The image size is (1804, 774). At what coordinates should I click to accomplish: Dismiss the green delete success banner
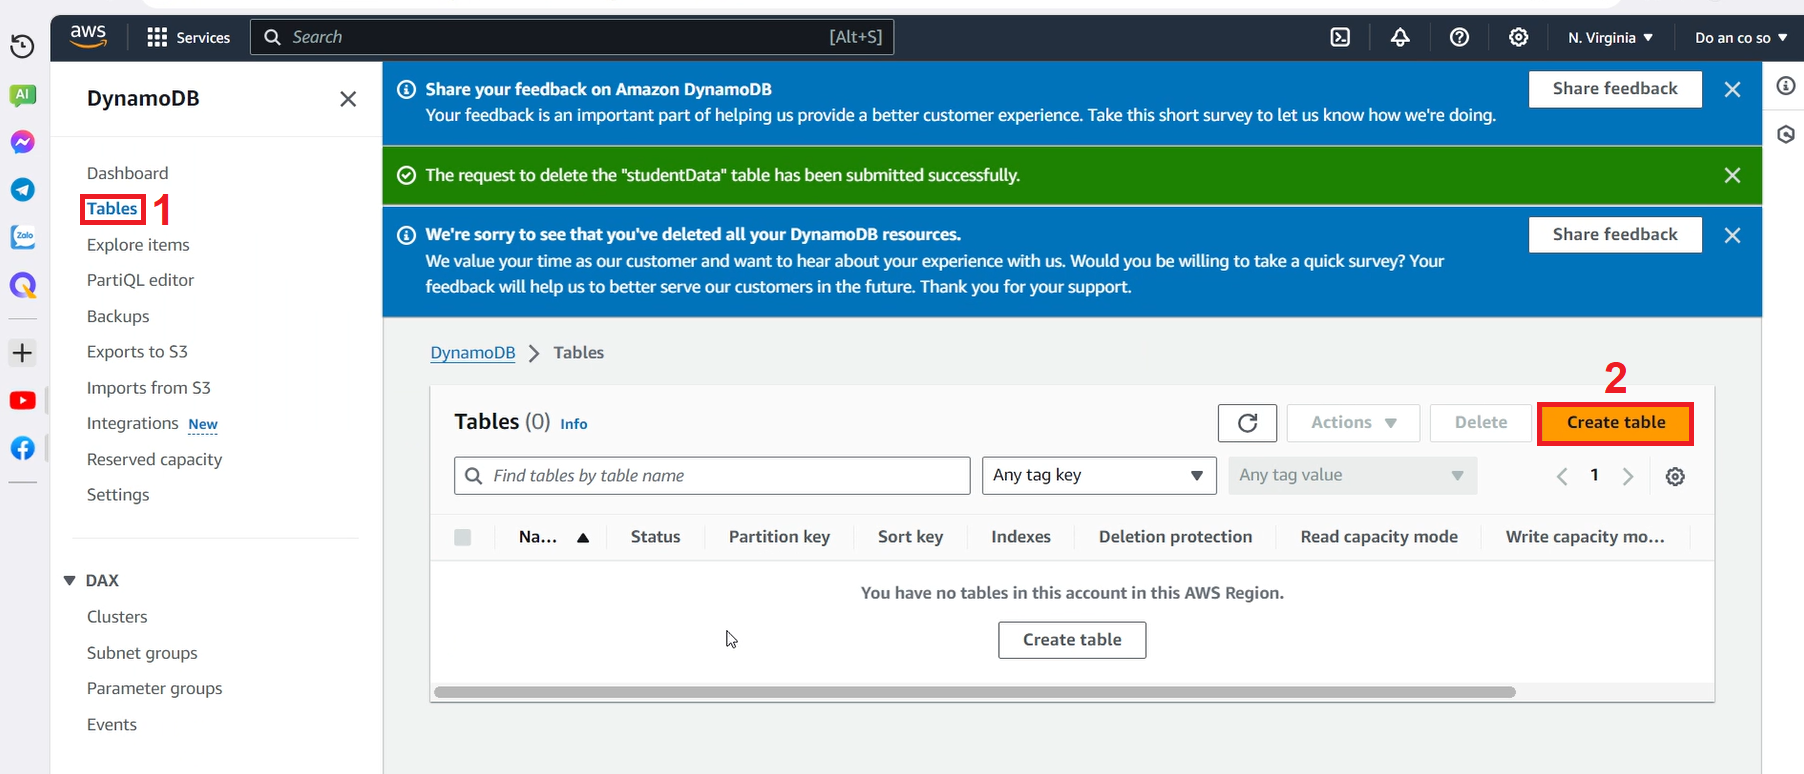(x=1732, y=176)
